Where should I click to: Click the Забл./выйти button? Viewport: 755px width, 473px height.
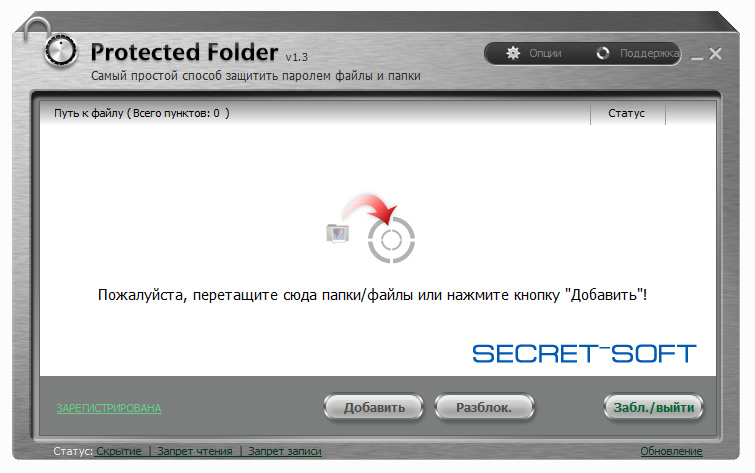pos(653,407)
